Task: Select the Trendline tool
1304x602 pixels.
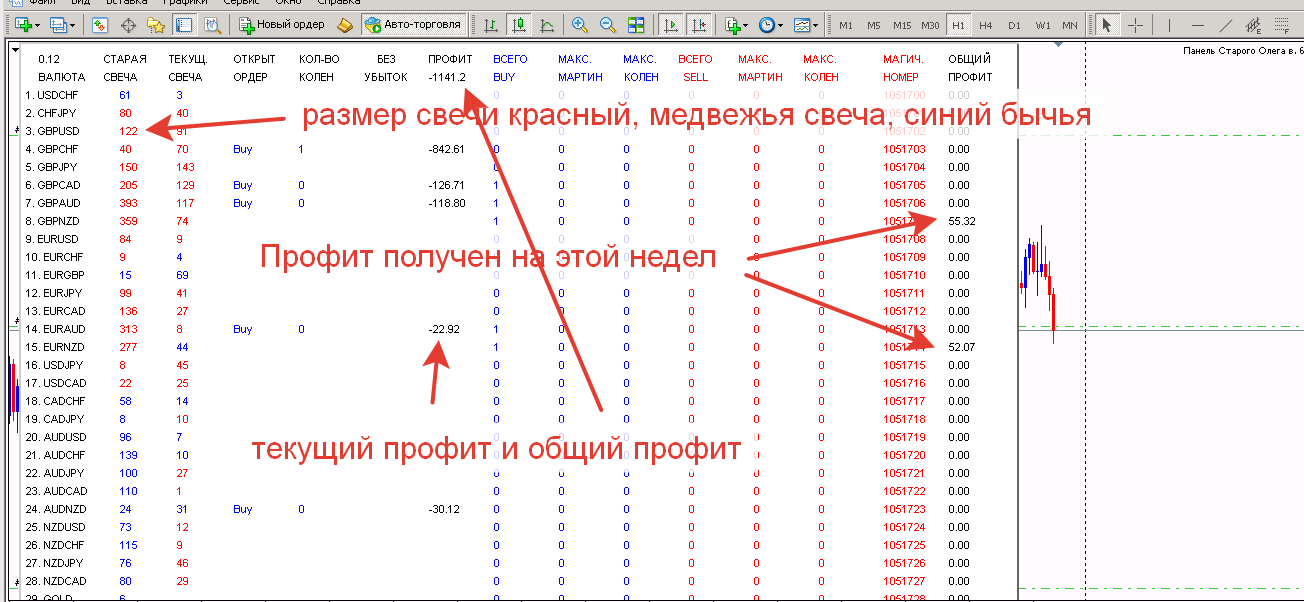Action: pos(1225,24)
